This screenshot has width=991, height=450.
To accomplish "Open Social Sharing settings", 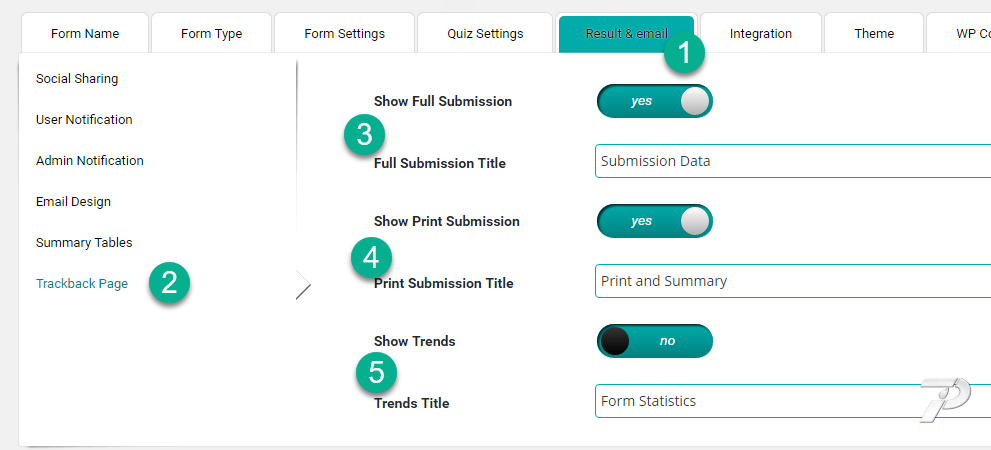I will point(77,79).
